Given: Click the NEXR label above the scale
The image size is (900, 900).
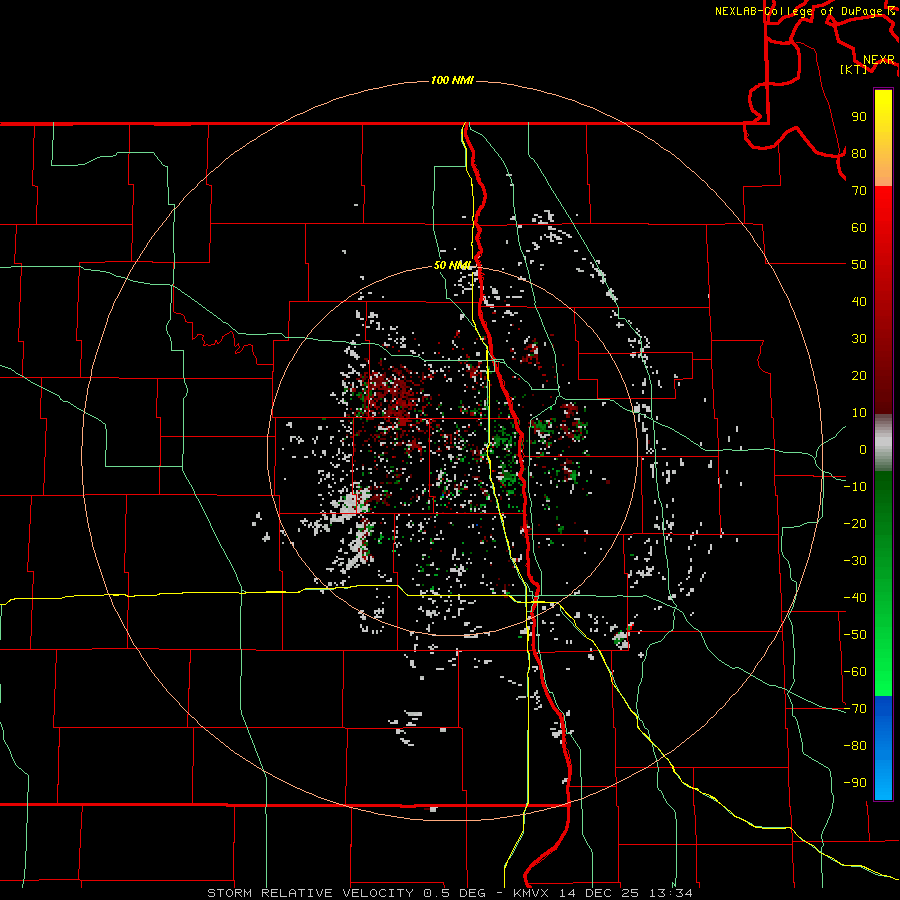Looking at the screenshot, I should coord(879,60).
